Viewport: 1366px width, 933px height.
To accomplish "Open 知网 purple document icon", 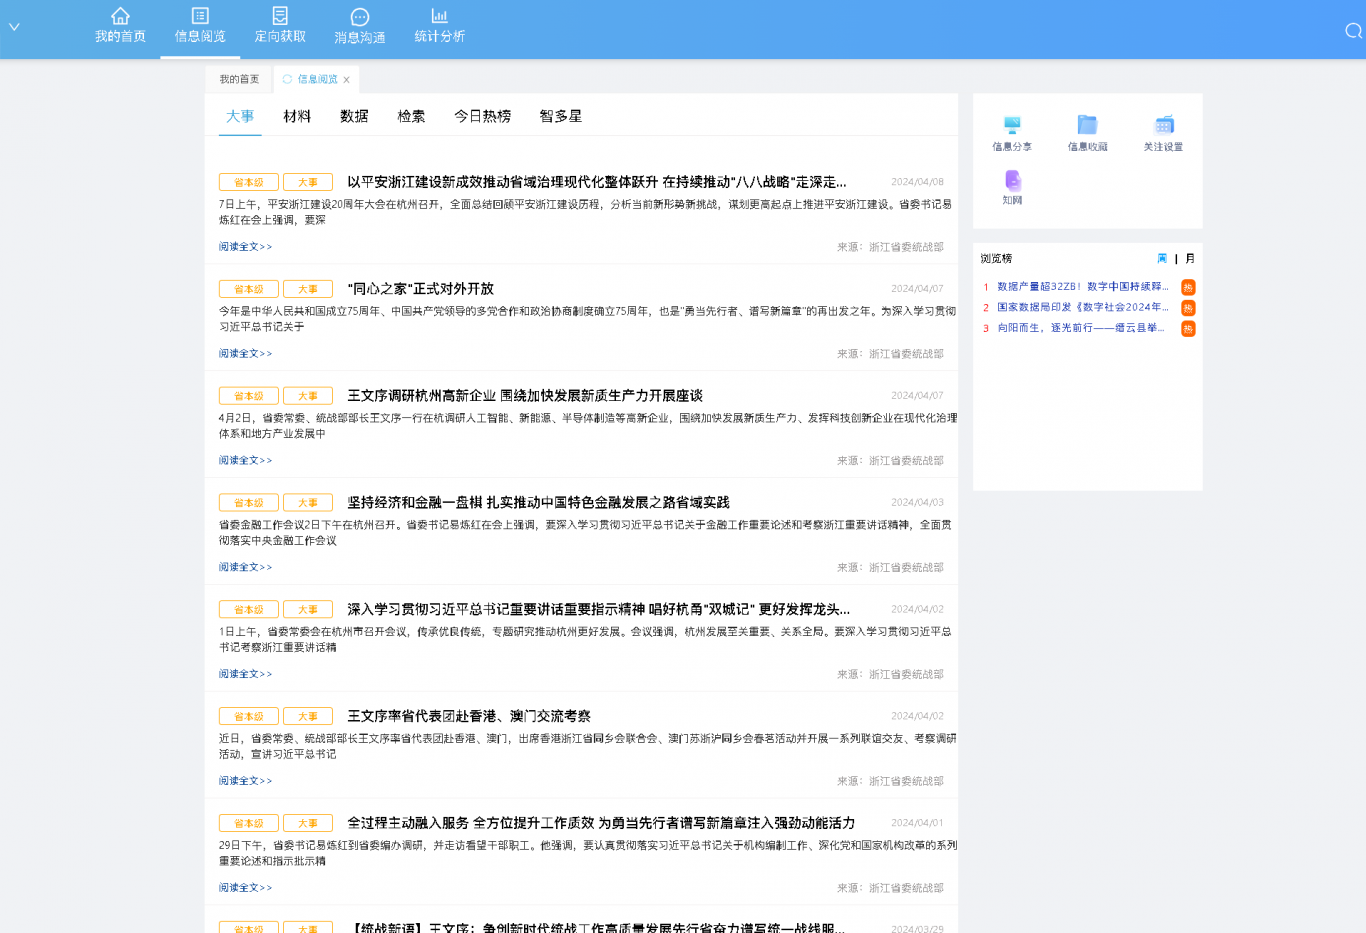I will tap(1012, 180).
